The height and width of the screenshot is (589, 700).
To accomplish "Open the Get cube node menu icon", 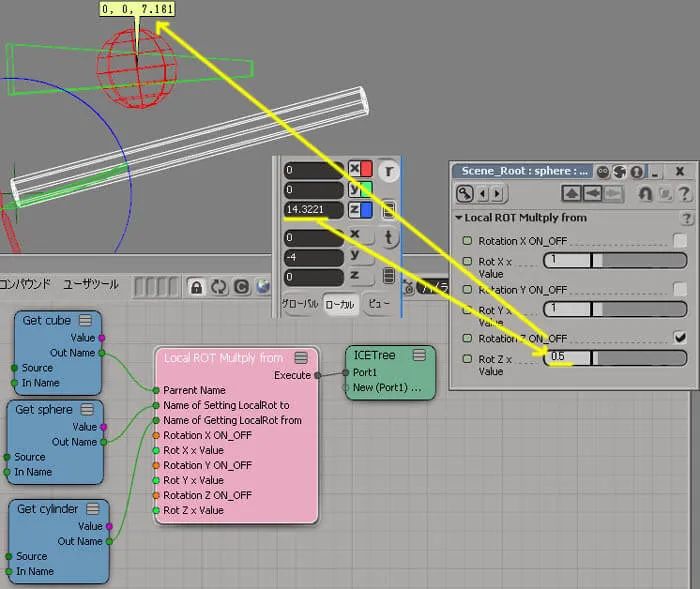I will pos(85,320).
